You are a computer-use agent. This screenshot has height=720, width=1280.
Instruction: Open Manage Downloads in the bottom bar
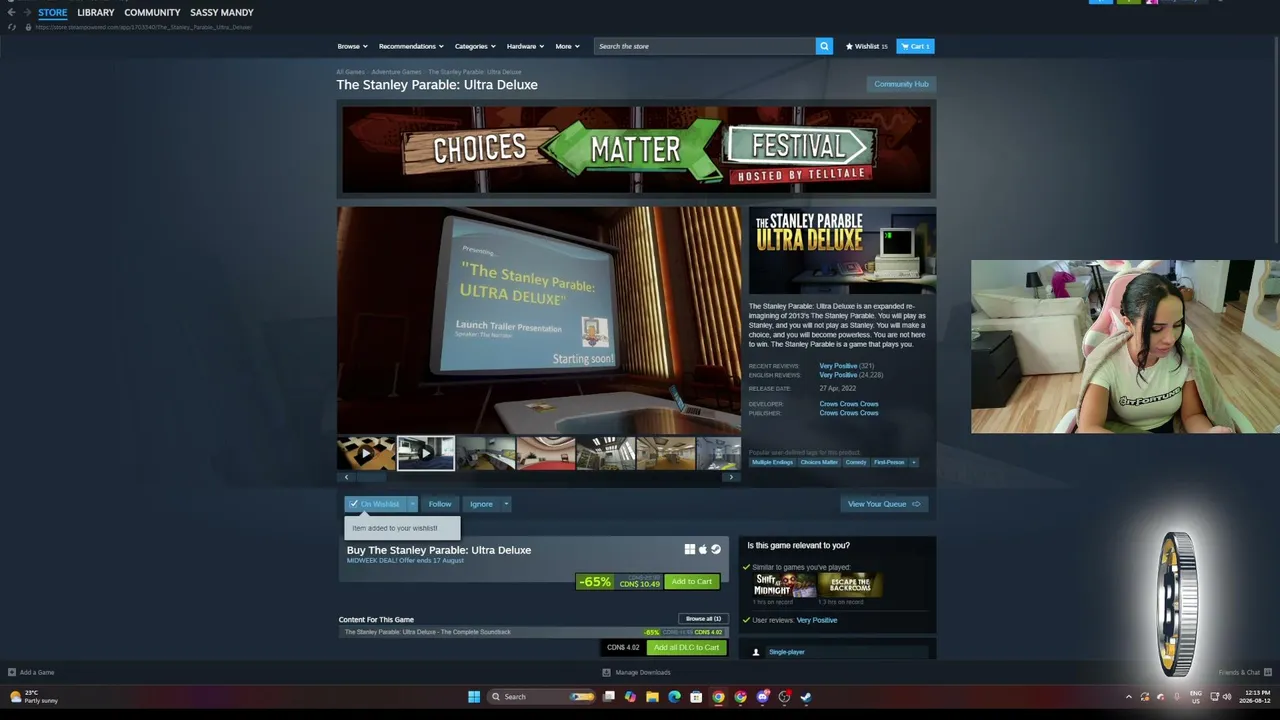point(636,672)
